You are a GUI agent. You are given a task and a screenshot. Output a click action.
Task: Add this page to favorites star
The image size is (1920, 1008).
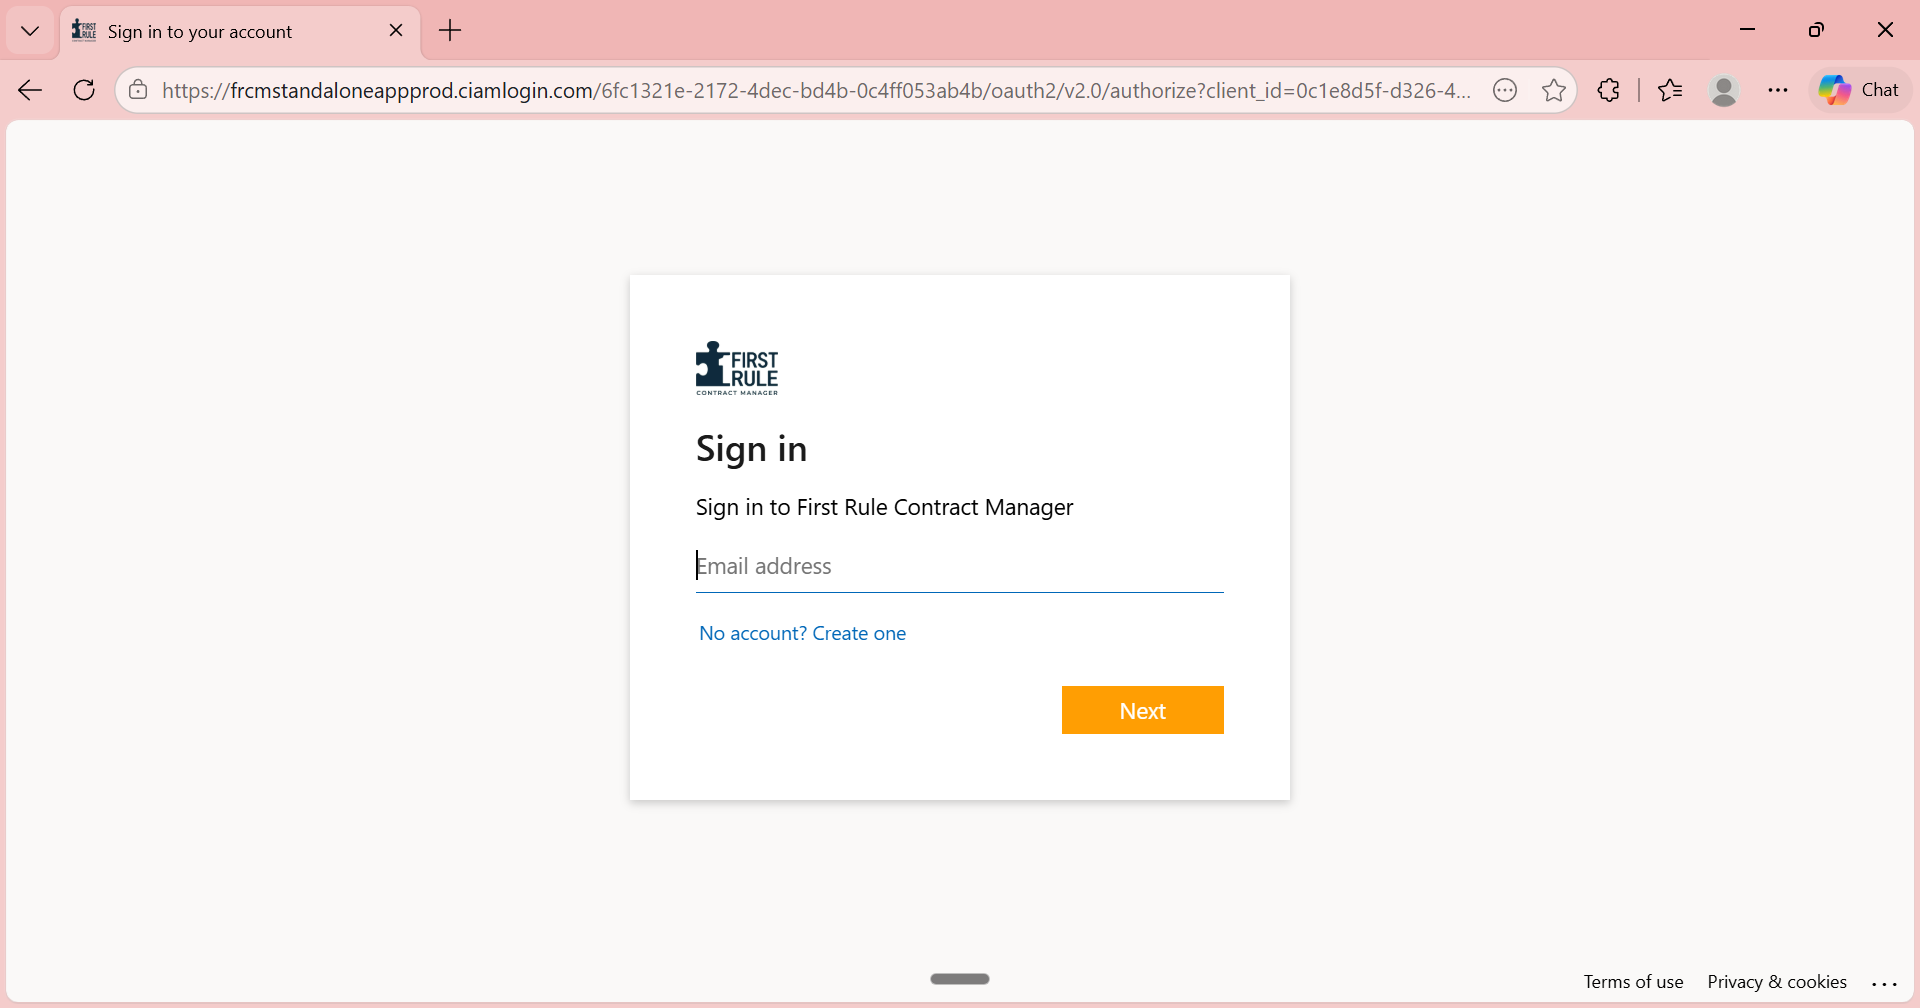[1554, 90]
